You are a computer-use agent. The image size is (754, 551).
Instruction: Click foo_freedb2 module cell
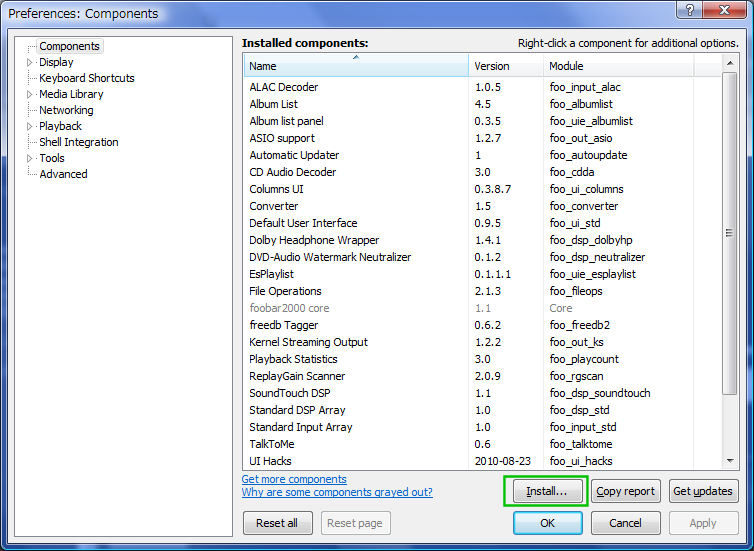[579, 325]
